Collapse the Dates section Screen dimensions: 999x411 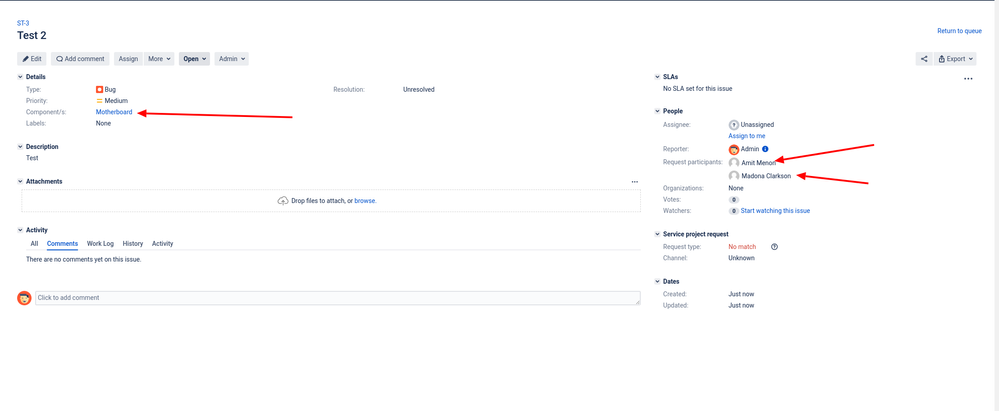(658, 282)
